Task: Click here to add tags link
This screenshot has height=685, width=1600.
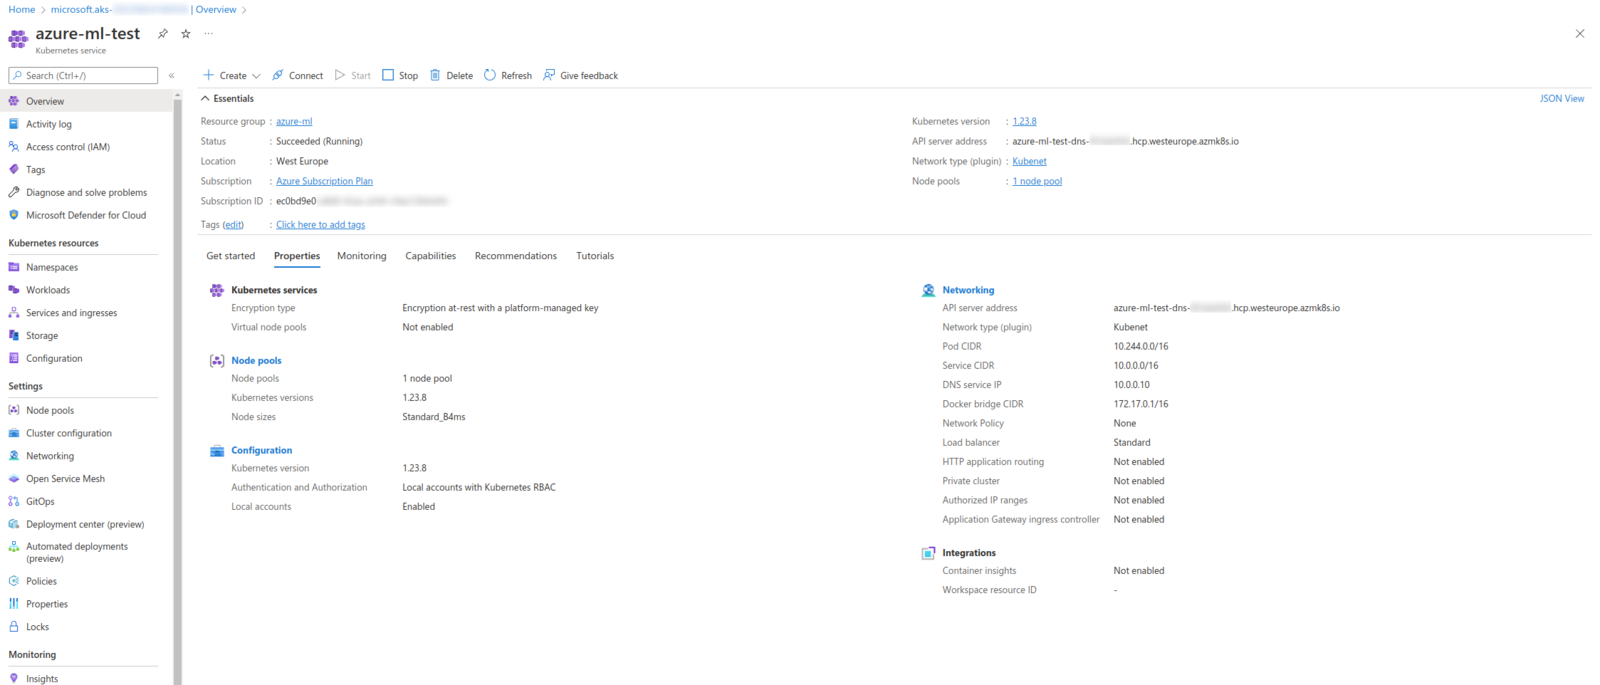Action: [x=320, y=225]
